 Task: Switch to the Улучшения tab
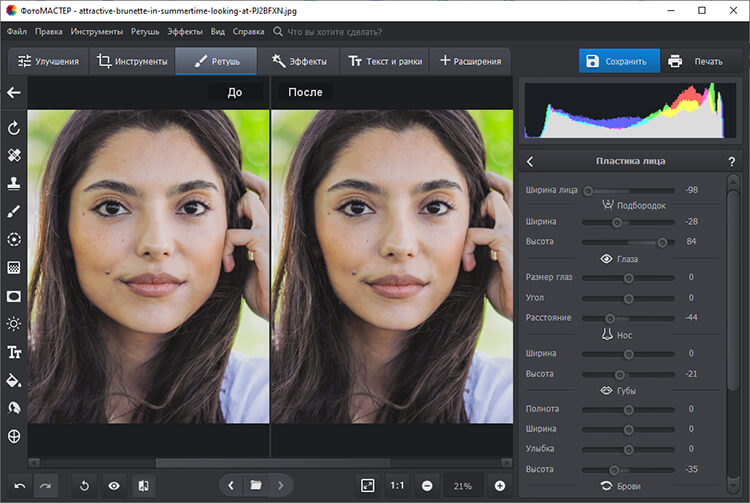click(x=48, y=61)
